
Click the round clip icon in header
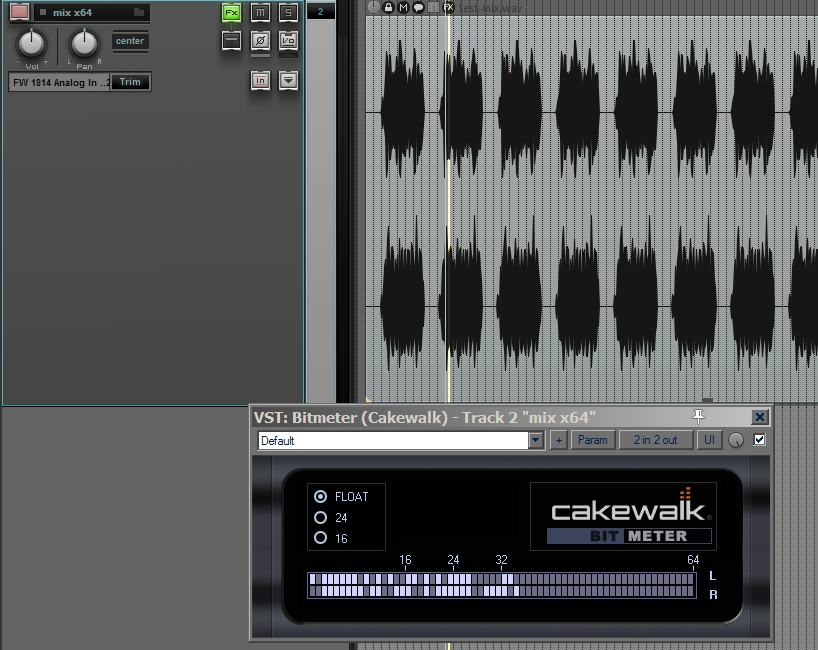[374, 7]
